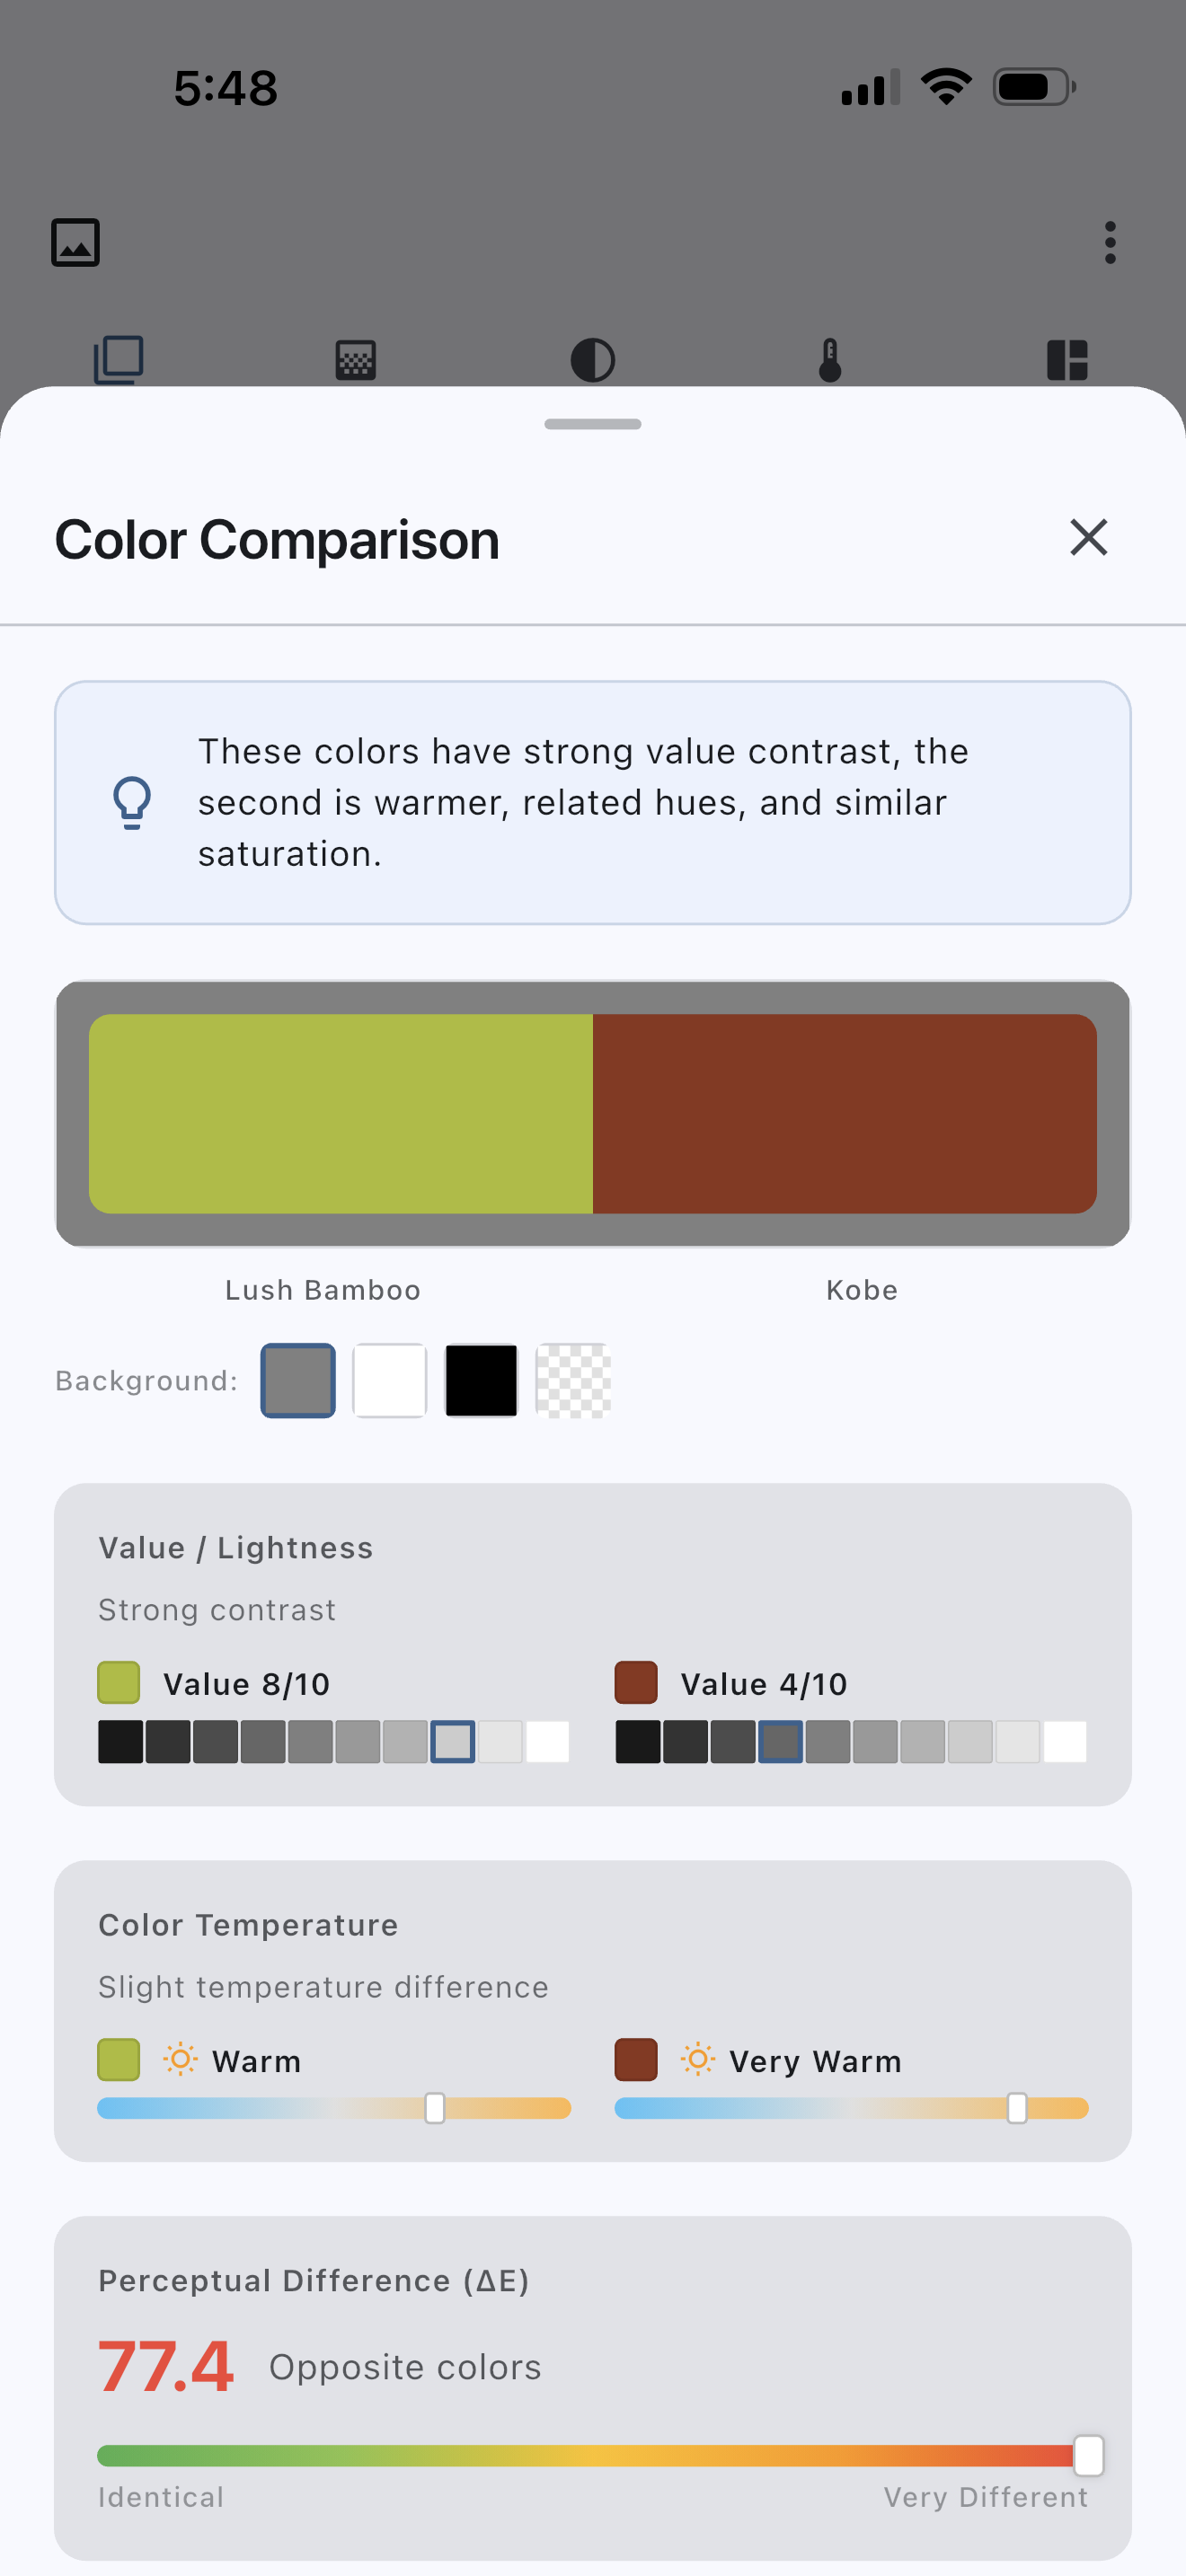
Task: Select the split layout tool
Action: coord(1069,359)
